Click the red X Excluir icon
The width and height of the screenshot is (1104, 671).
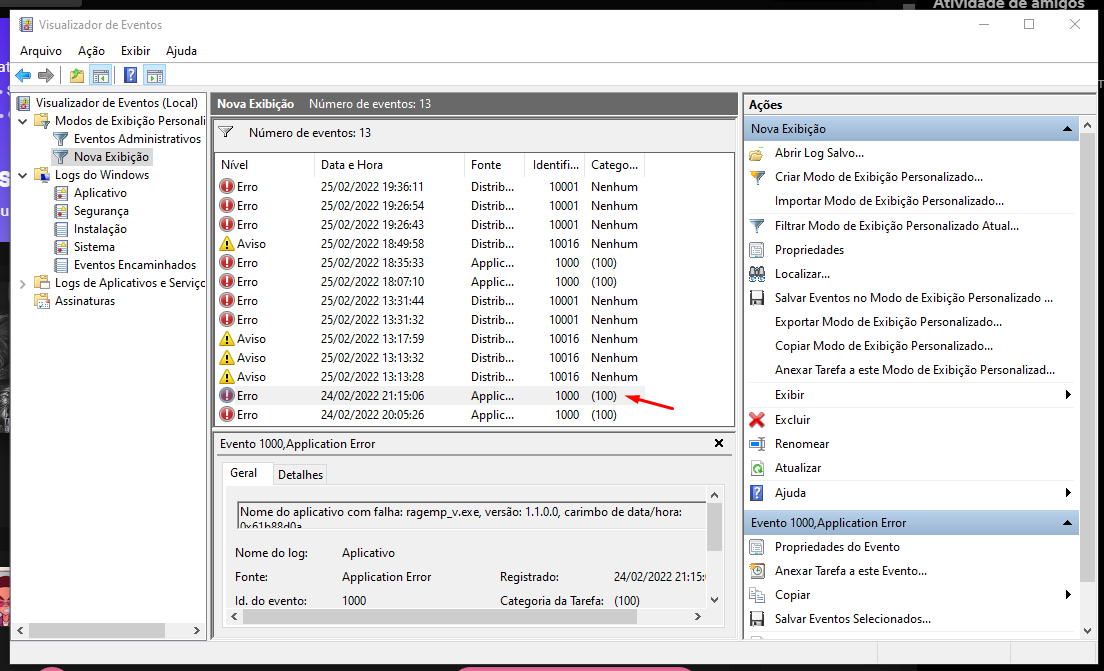pyautogui.click(x=757, y=420)
